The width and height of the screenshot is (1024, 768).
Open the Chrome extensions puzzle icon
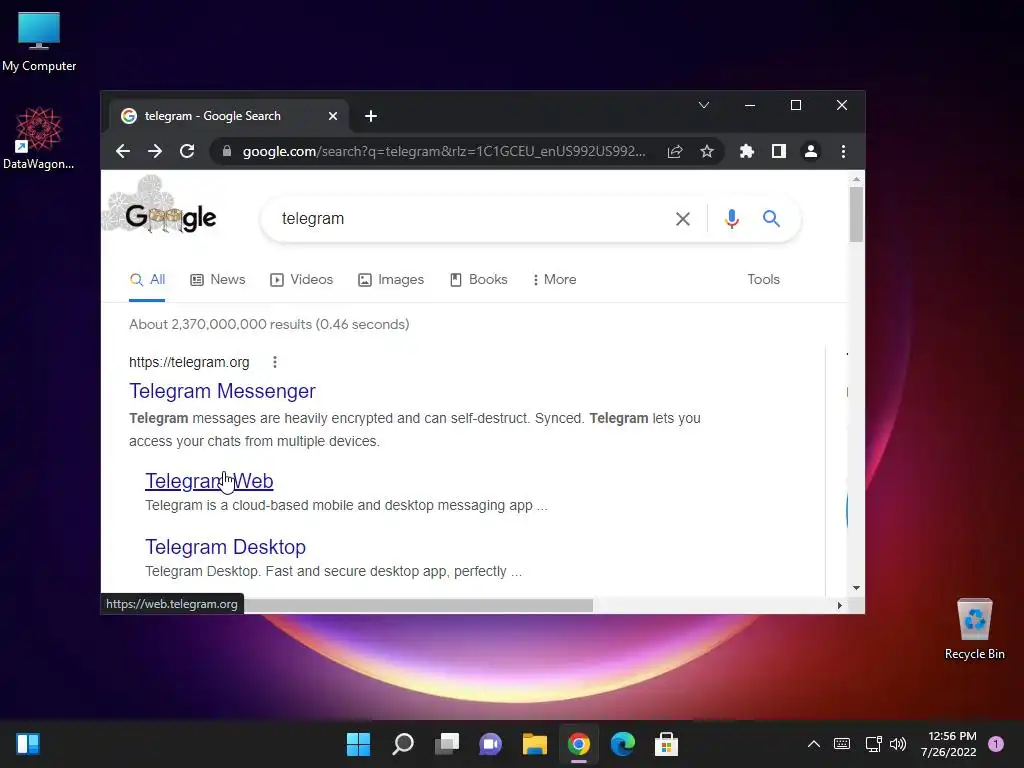click(x=746, y=152)
